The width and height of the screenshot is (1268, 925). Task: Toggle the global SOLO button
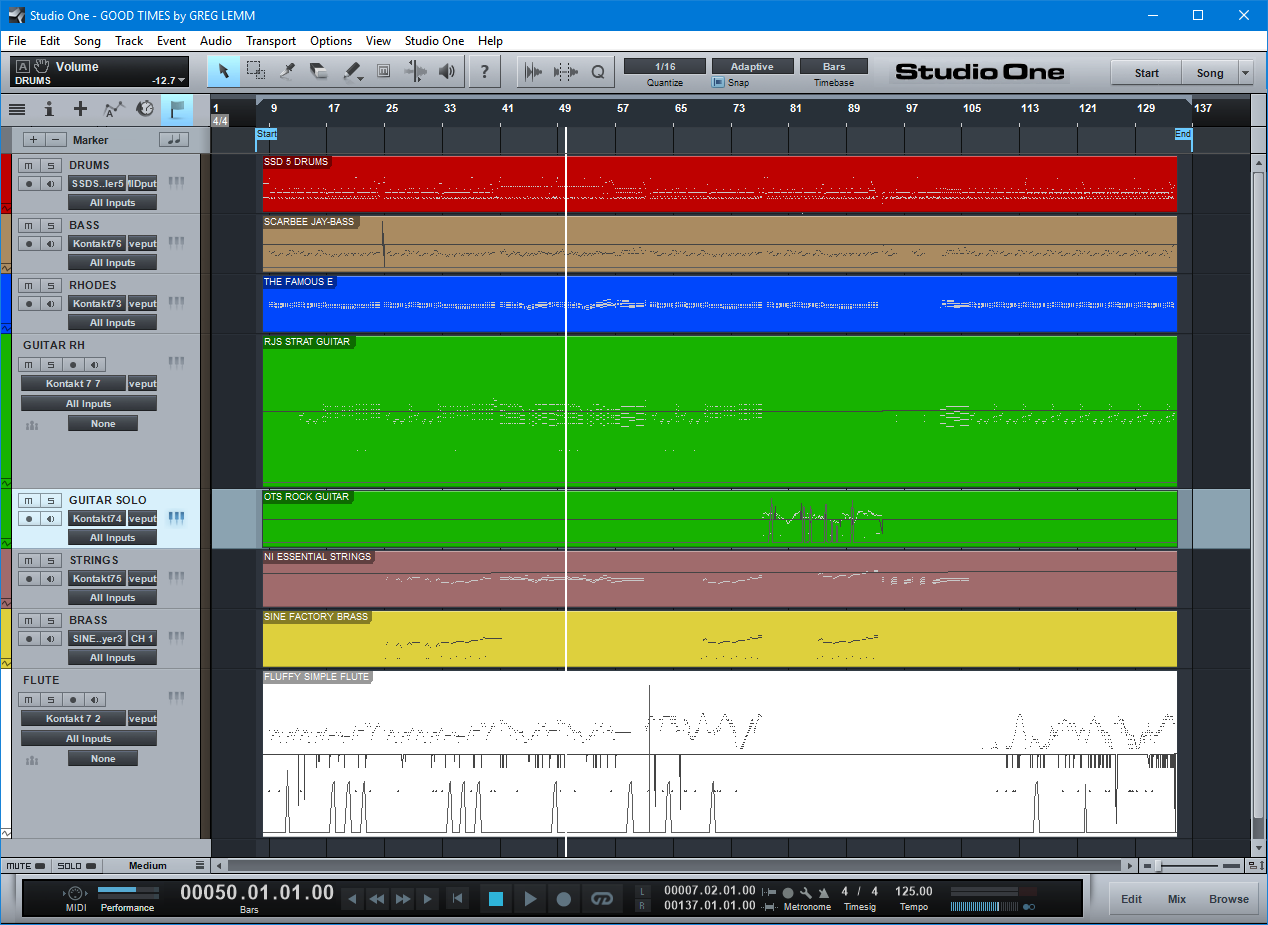[x=76, y=866]
